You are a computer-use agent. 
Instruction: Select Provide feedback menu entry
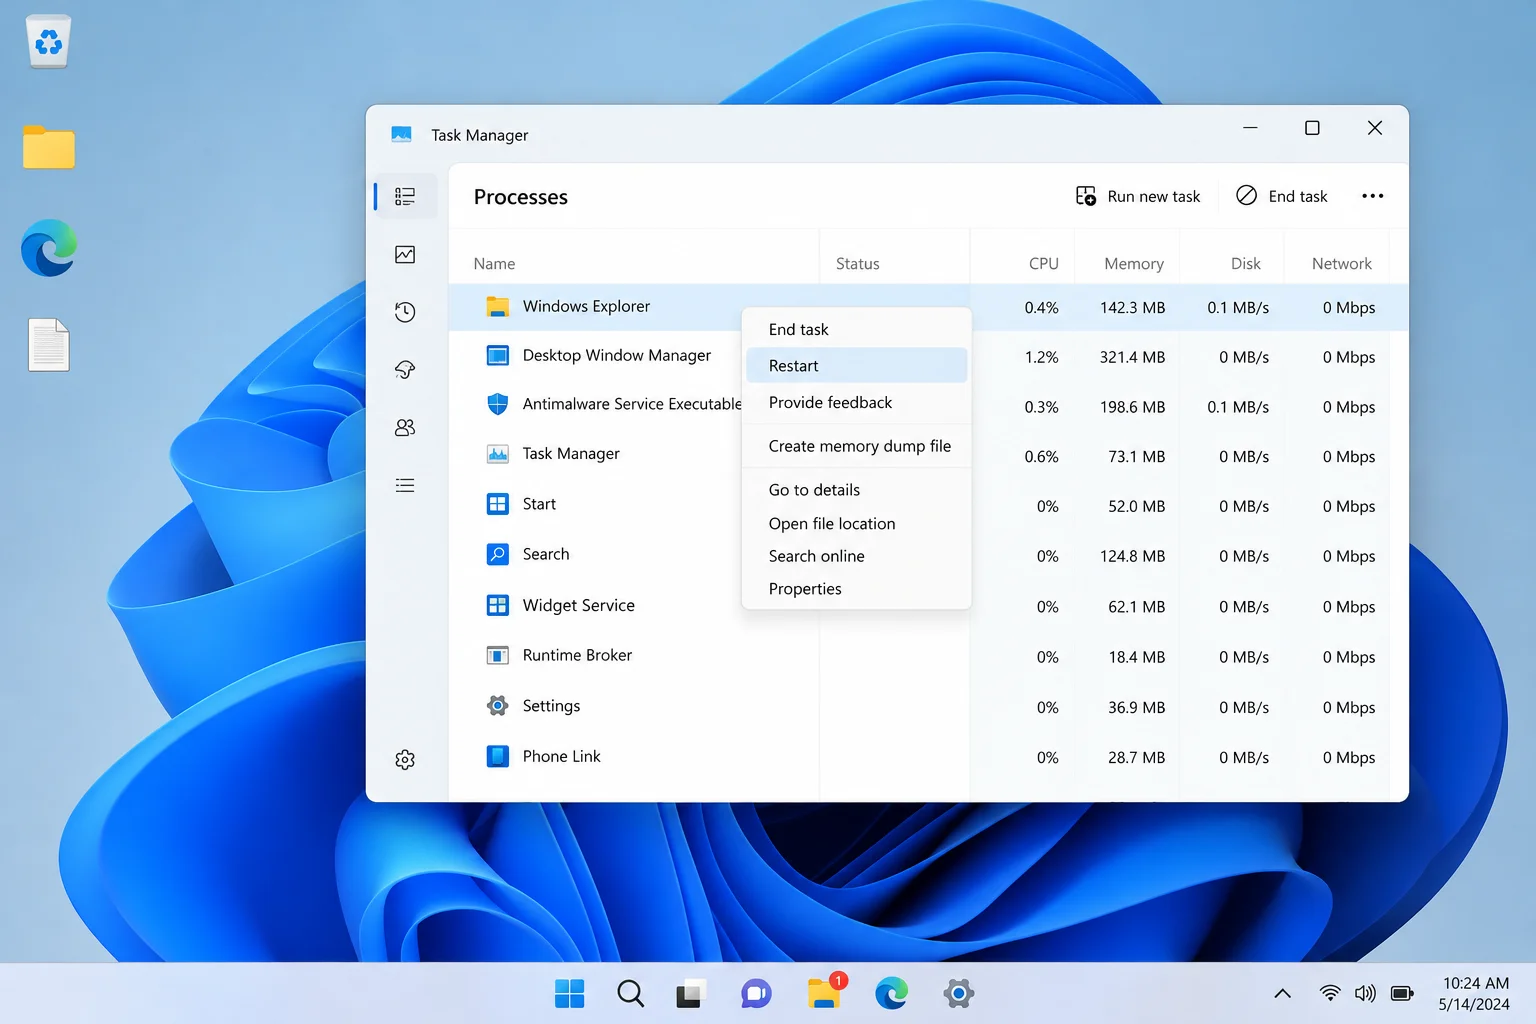pos(857,402)
